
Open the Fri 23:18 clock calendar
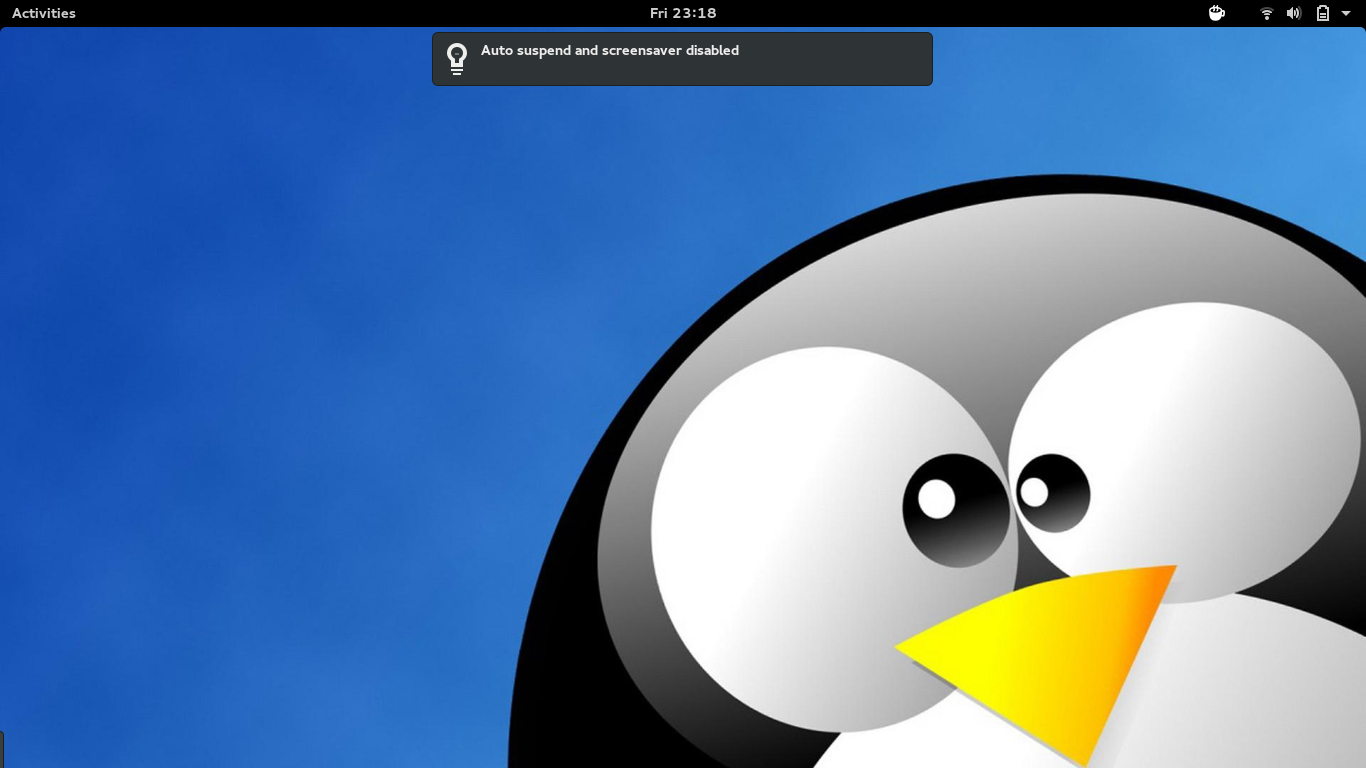point(683,13)
